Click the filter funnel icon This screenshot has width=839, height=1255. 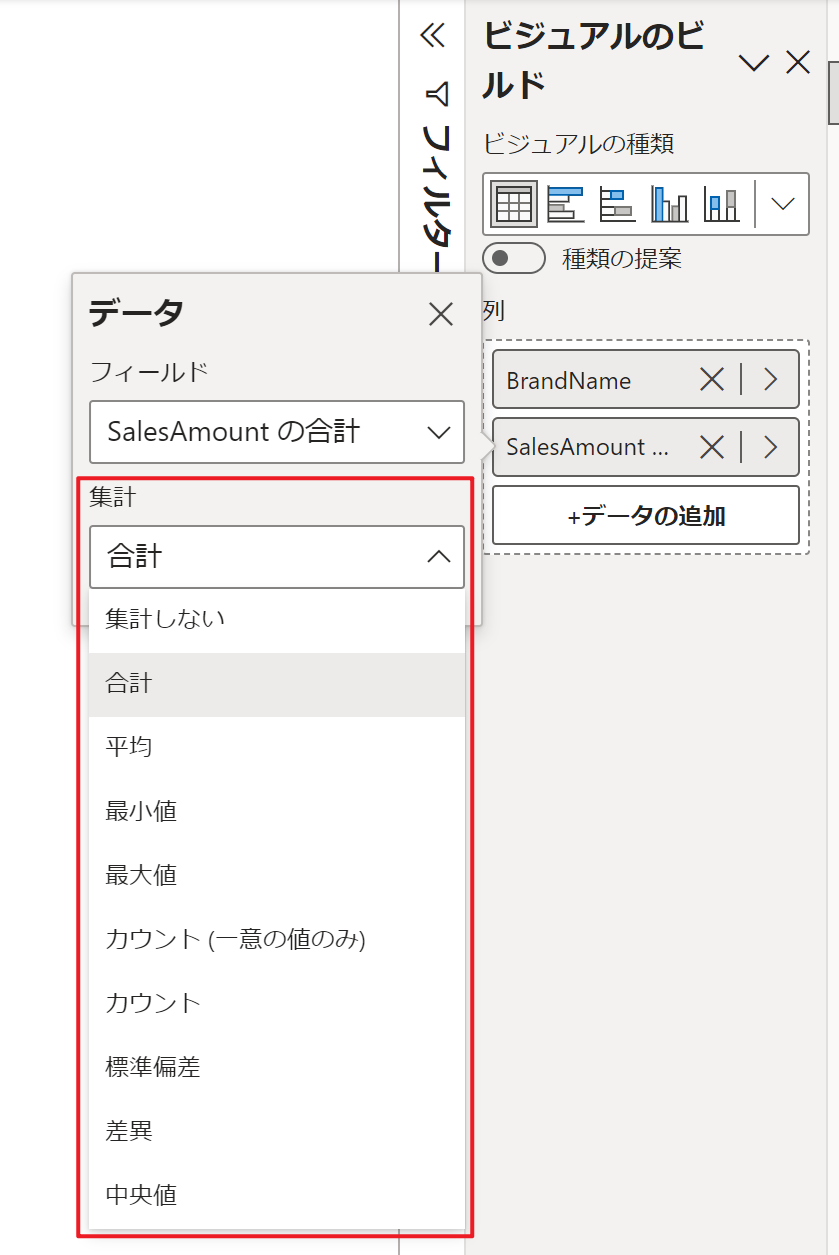[x=437, y=94]
